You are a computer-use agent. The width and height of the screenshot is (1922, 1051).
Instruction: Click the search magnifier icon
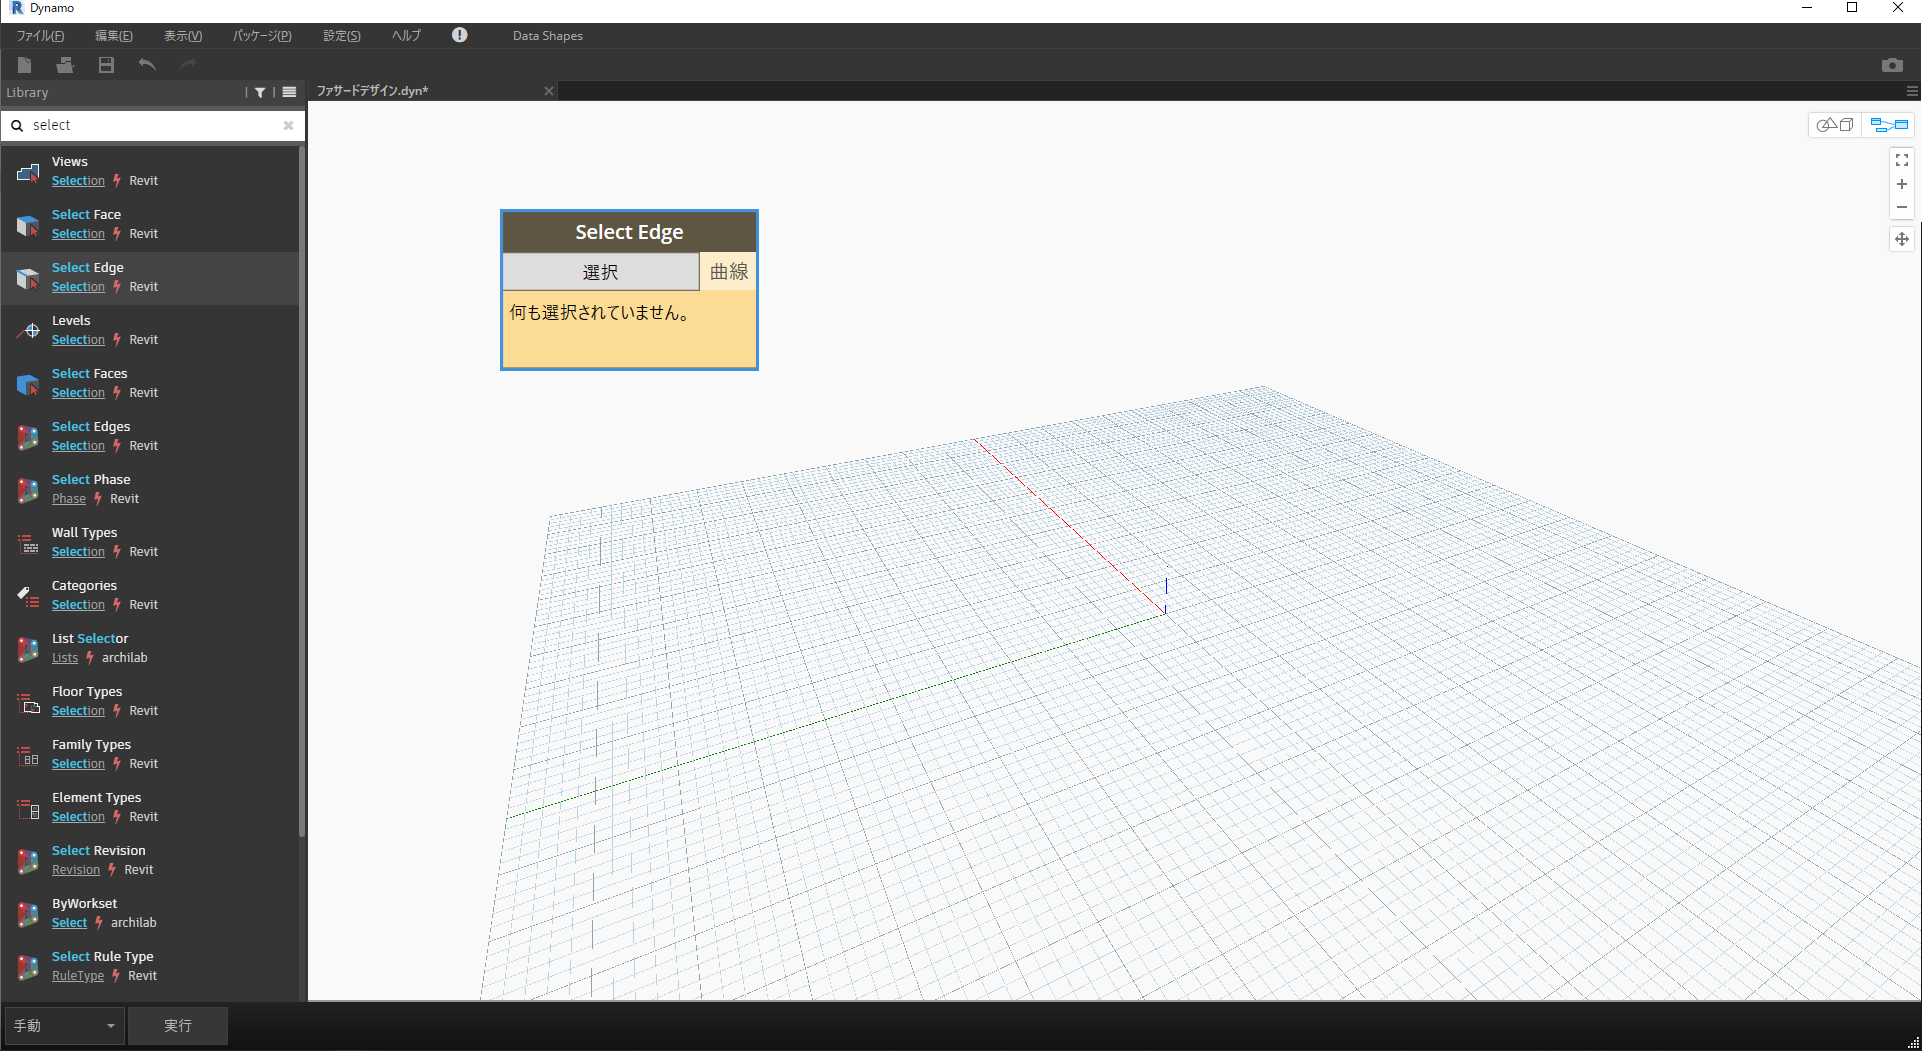[x=17, y=126]
